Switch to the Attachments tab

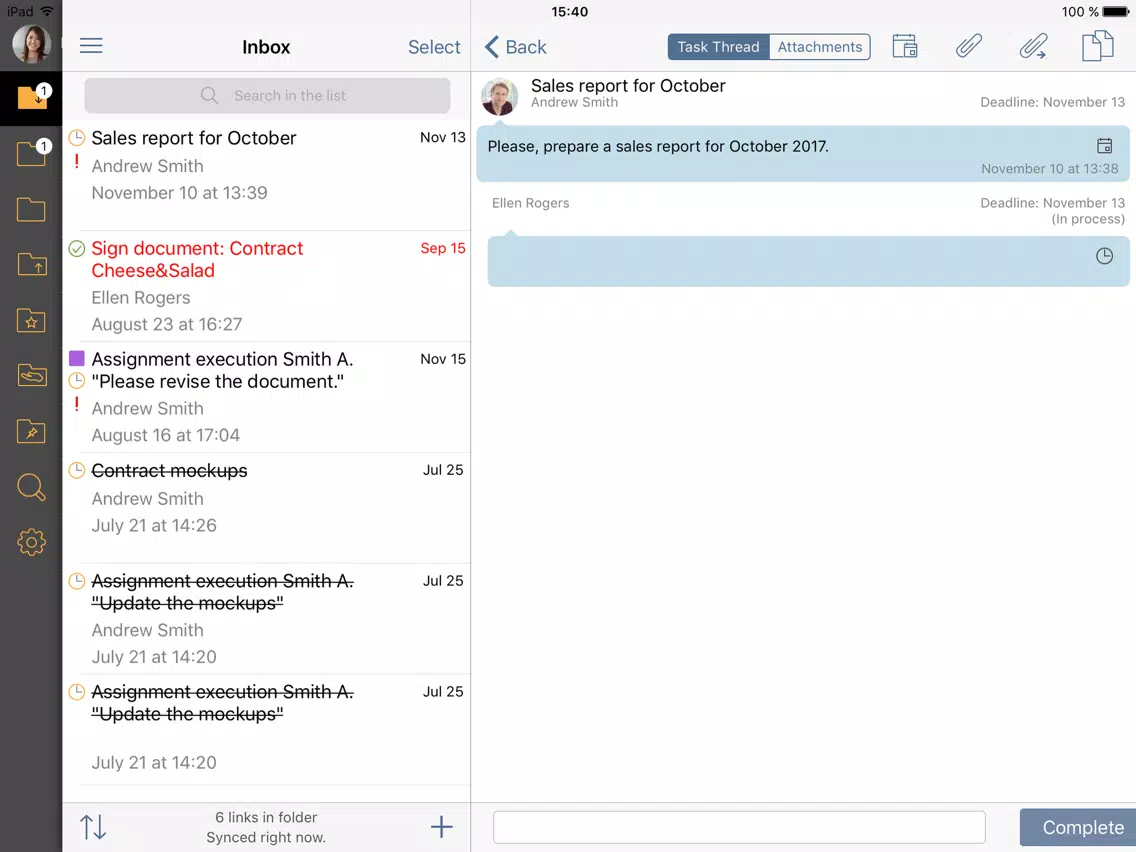click(819, 47)
